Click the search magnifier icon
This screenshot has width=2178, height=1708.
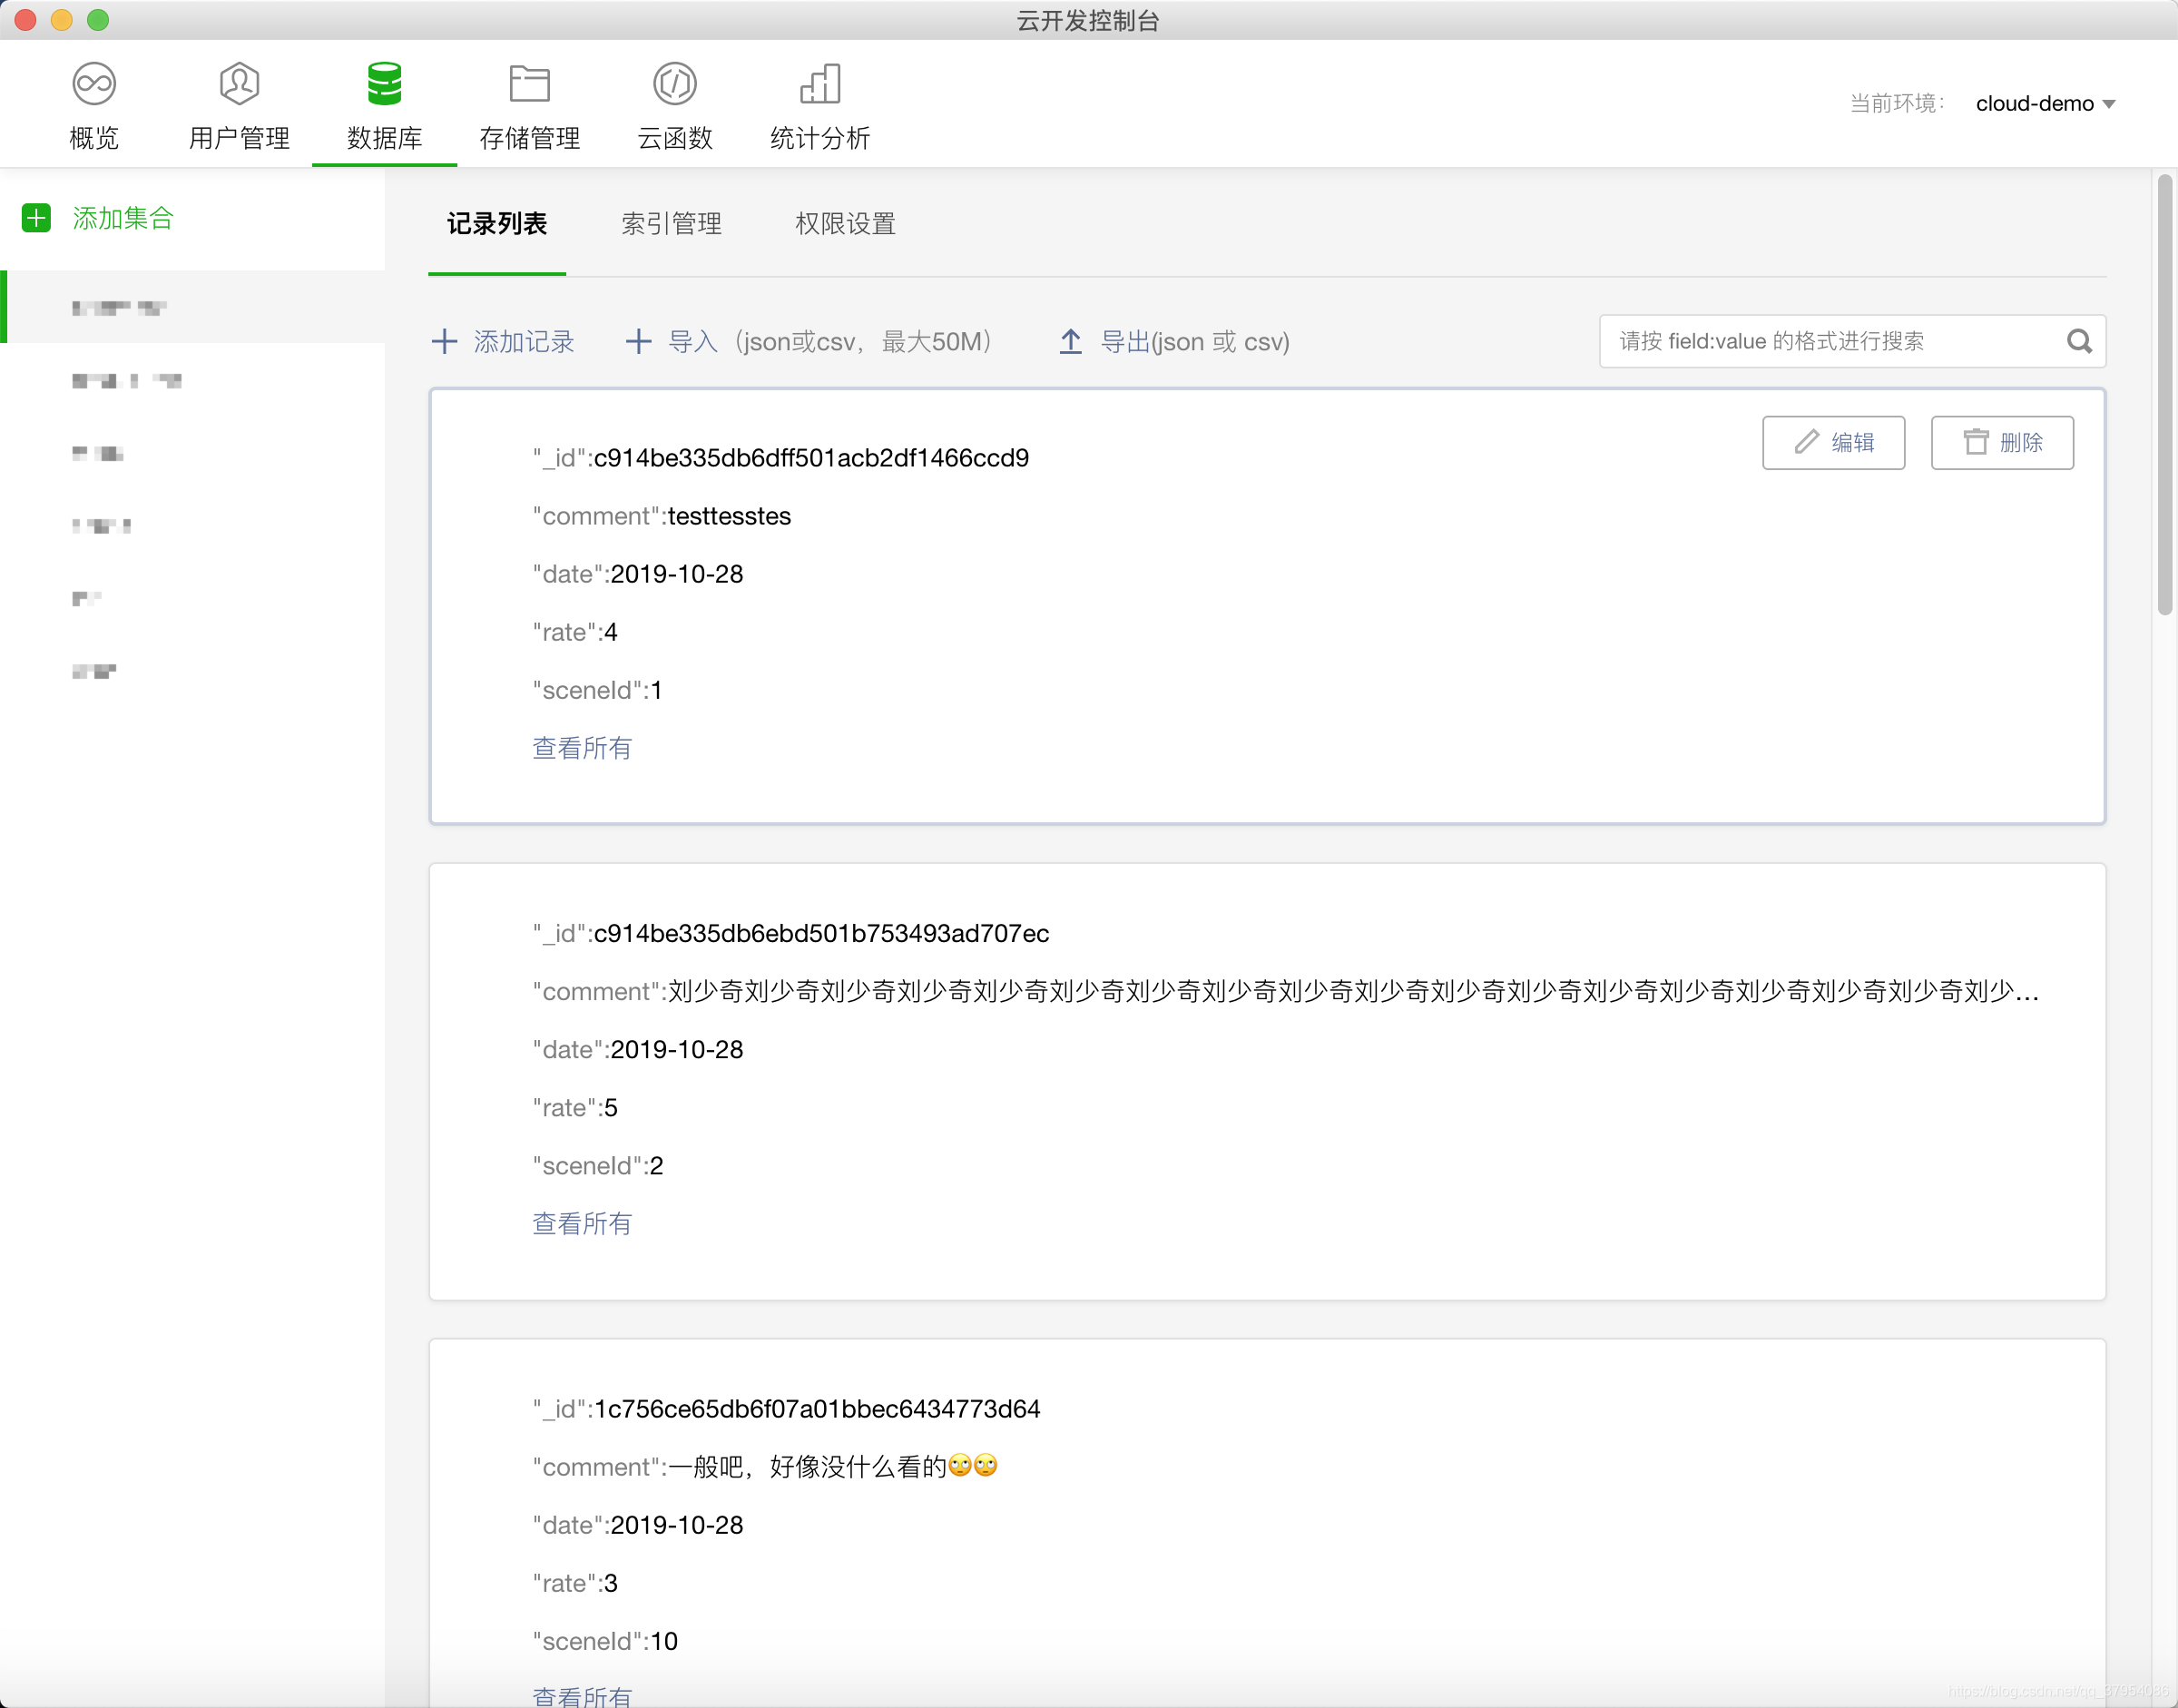(2079, 342)
